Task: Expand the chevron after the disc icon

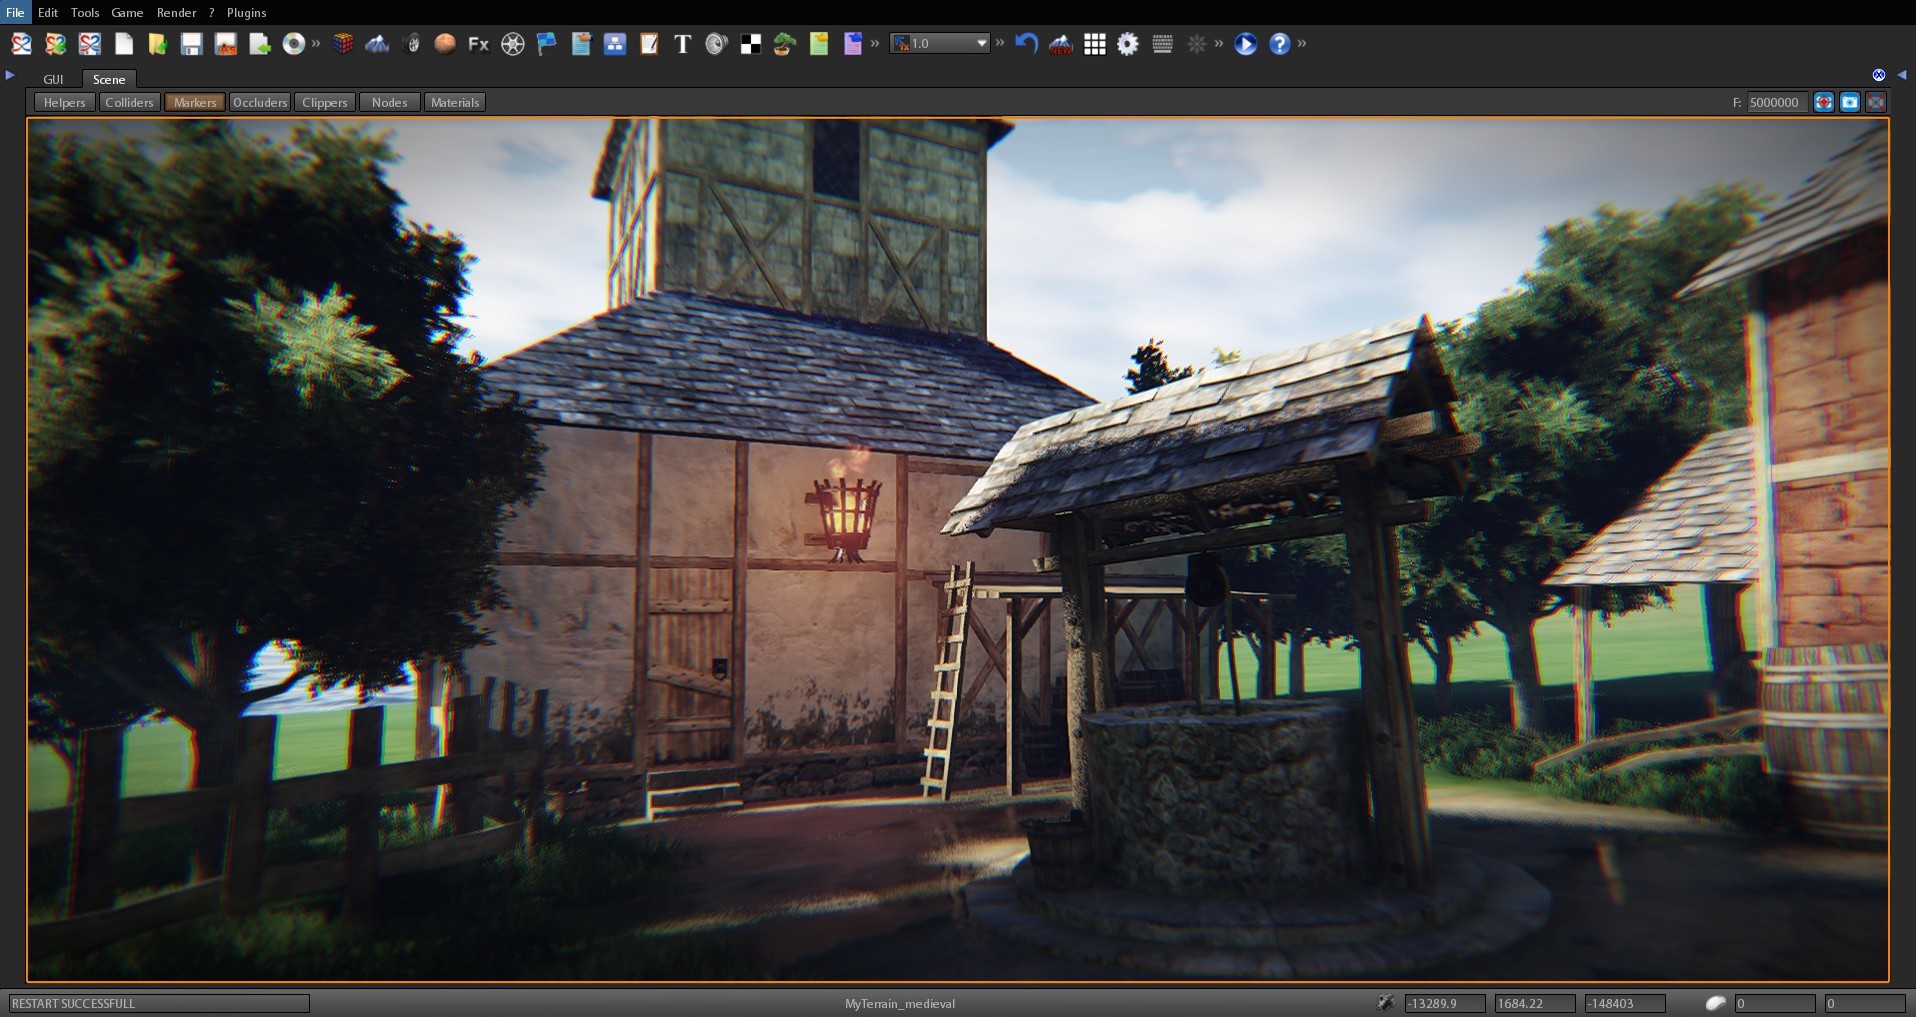Action: (x=316, y=44)
